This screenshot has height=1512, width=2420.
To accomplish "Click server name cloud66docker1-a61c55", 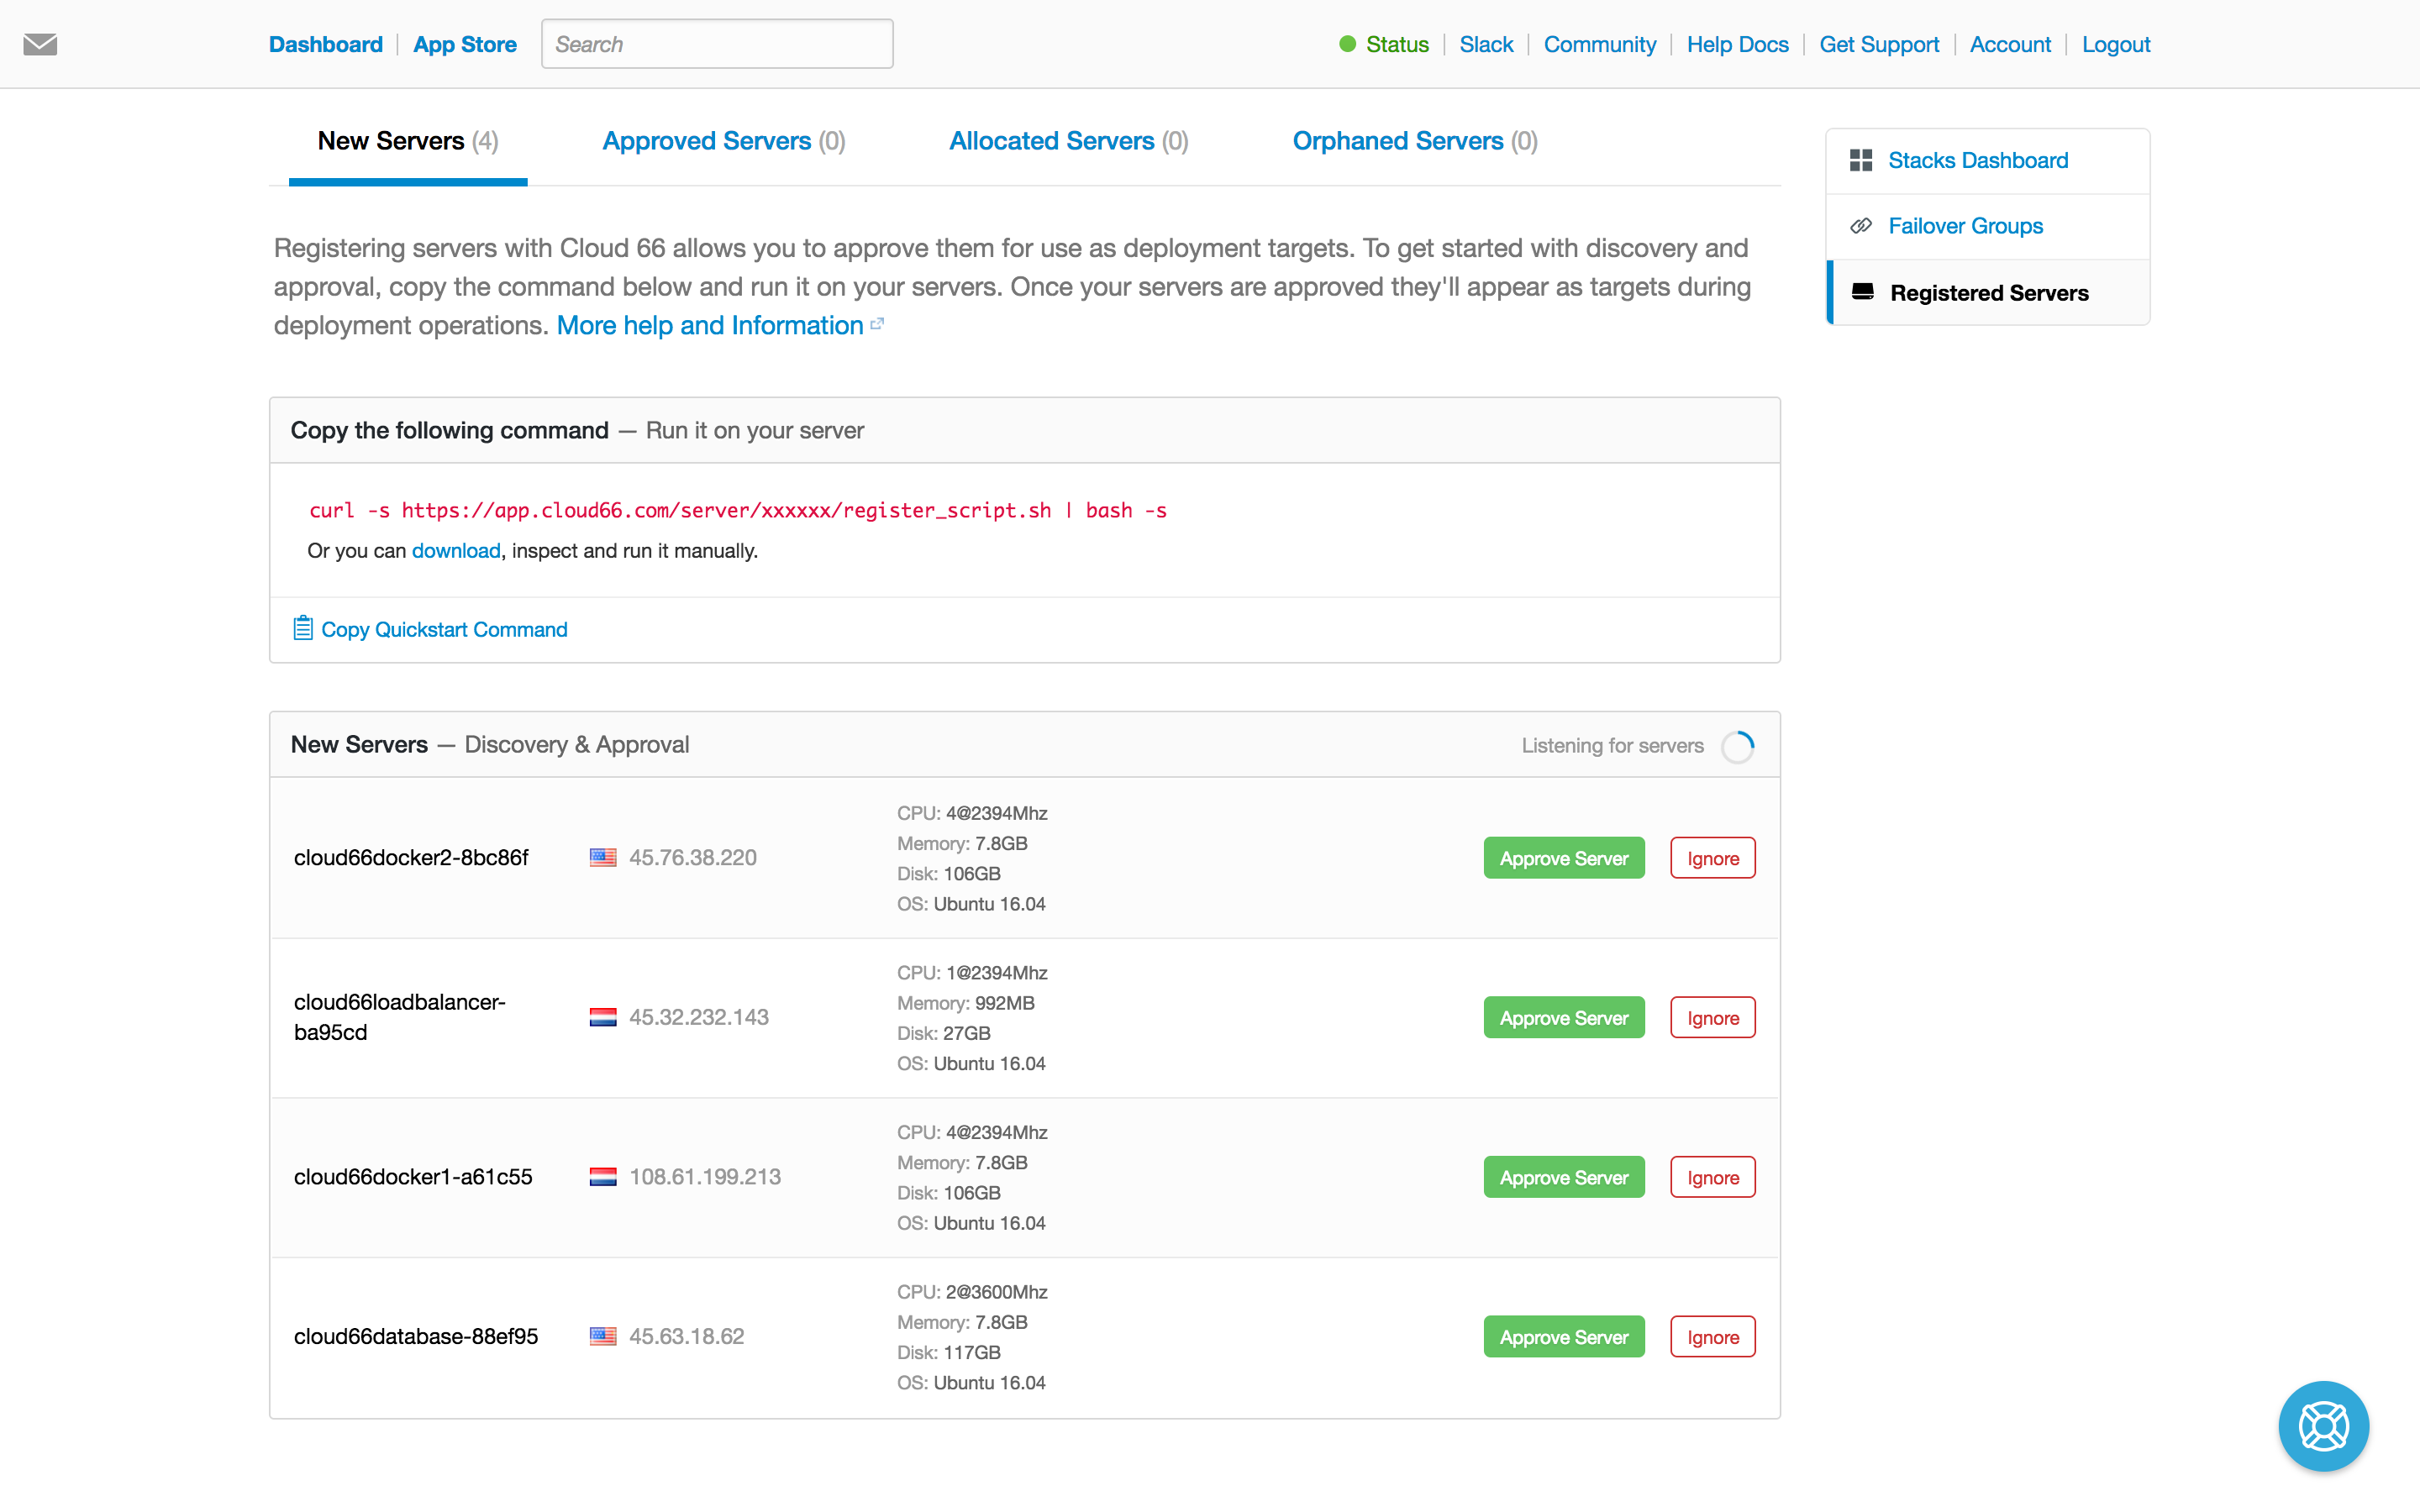I will [x=413, y=1177].
